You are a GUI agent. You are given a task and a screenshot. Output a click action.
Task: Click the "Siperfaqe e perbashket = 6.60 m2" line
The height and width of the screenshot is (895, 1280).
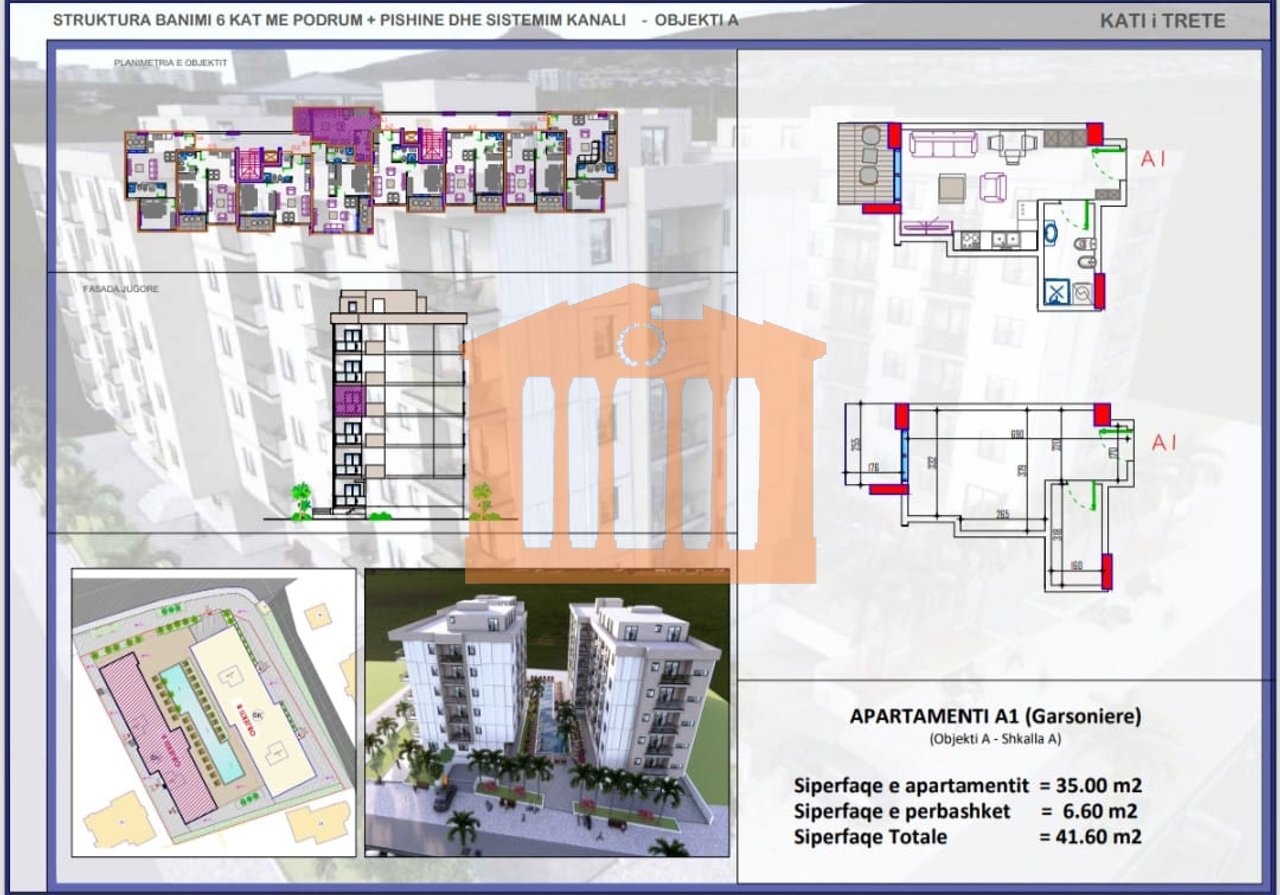[966, 811]
